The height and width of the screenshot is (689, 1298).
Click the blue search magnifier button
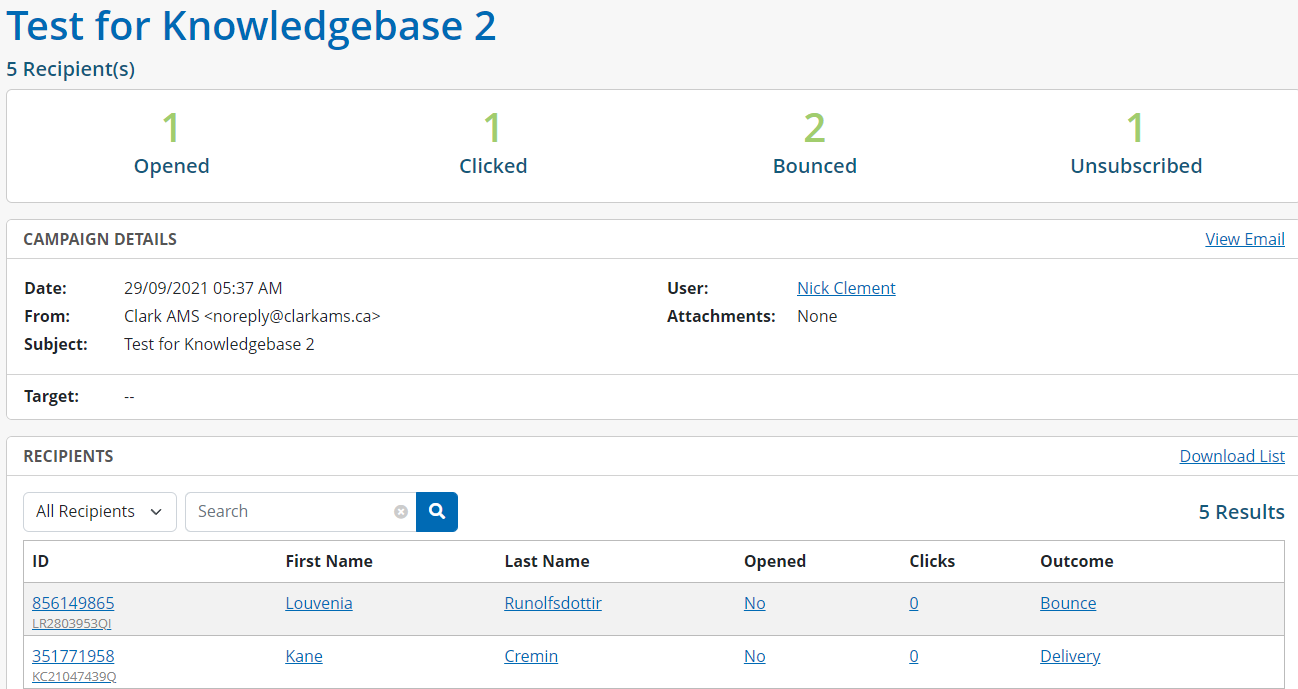pyautogui.click(x=437, y=512)
